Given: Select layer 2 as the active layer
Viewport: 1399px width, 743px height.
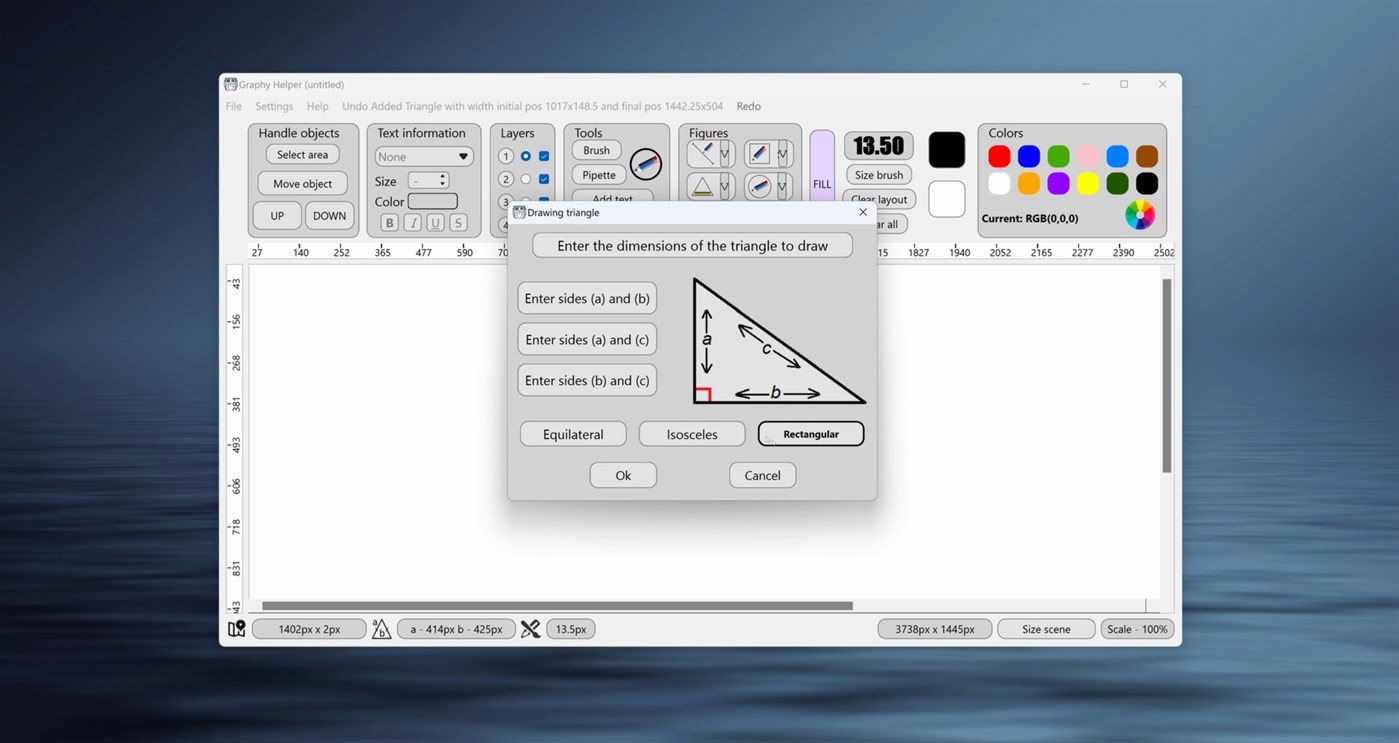Looking at the screenshot, I should point(525,179).
